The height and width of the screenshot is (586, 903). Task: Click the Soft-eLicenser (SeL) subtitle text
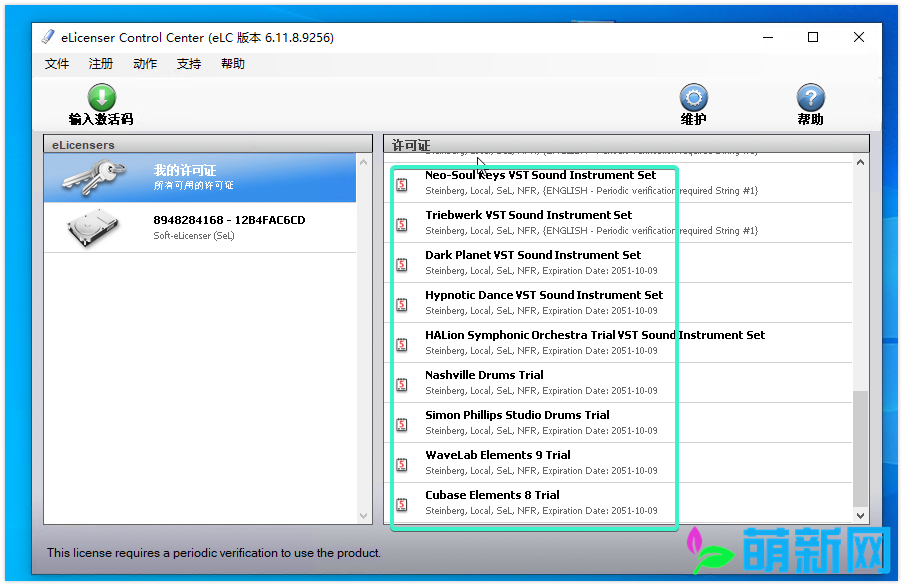pos(194,235)
